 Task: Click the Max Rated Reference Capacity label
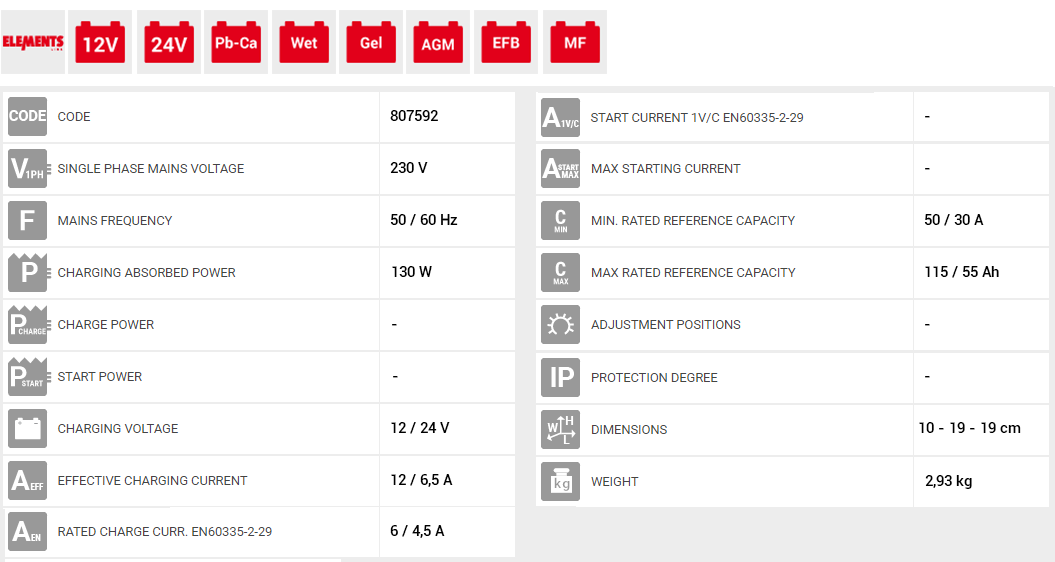coord(693,273)
